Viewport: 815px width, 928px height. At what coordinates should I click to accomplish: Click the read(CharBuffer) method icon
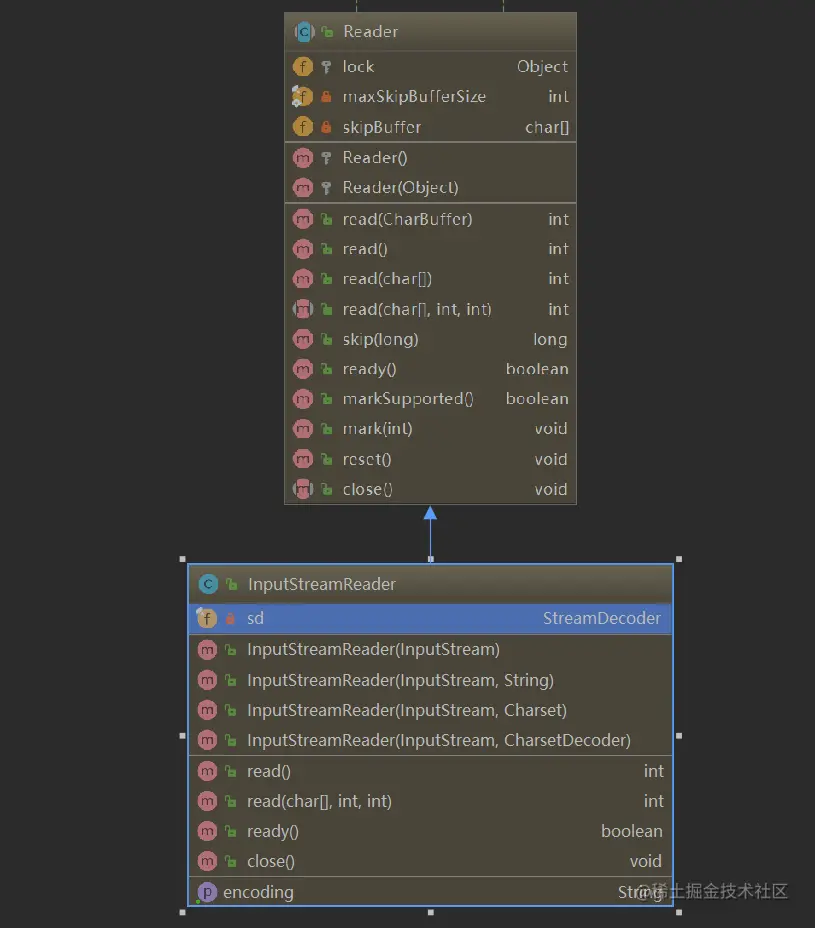(x=302, y=220)
